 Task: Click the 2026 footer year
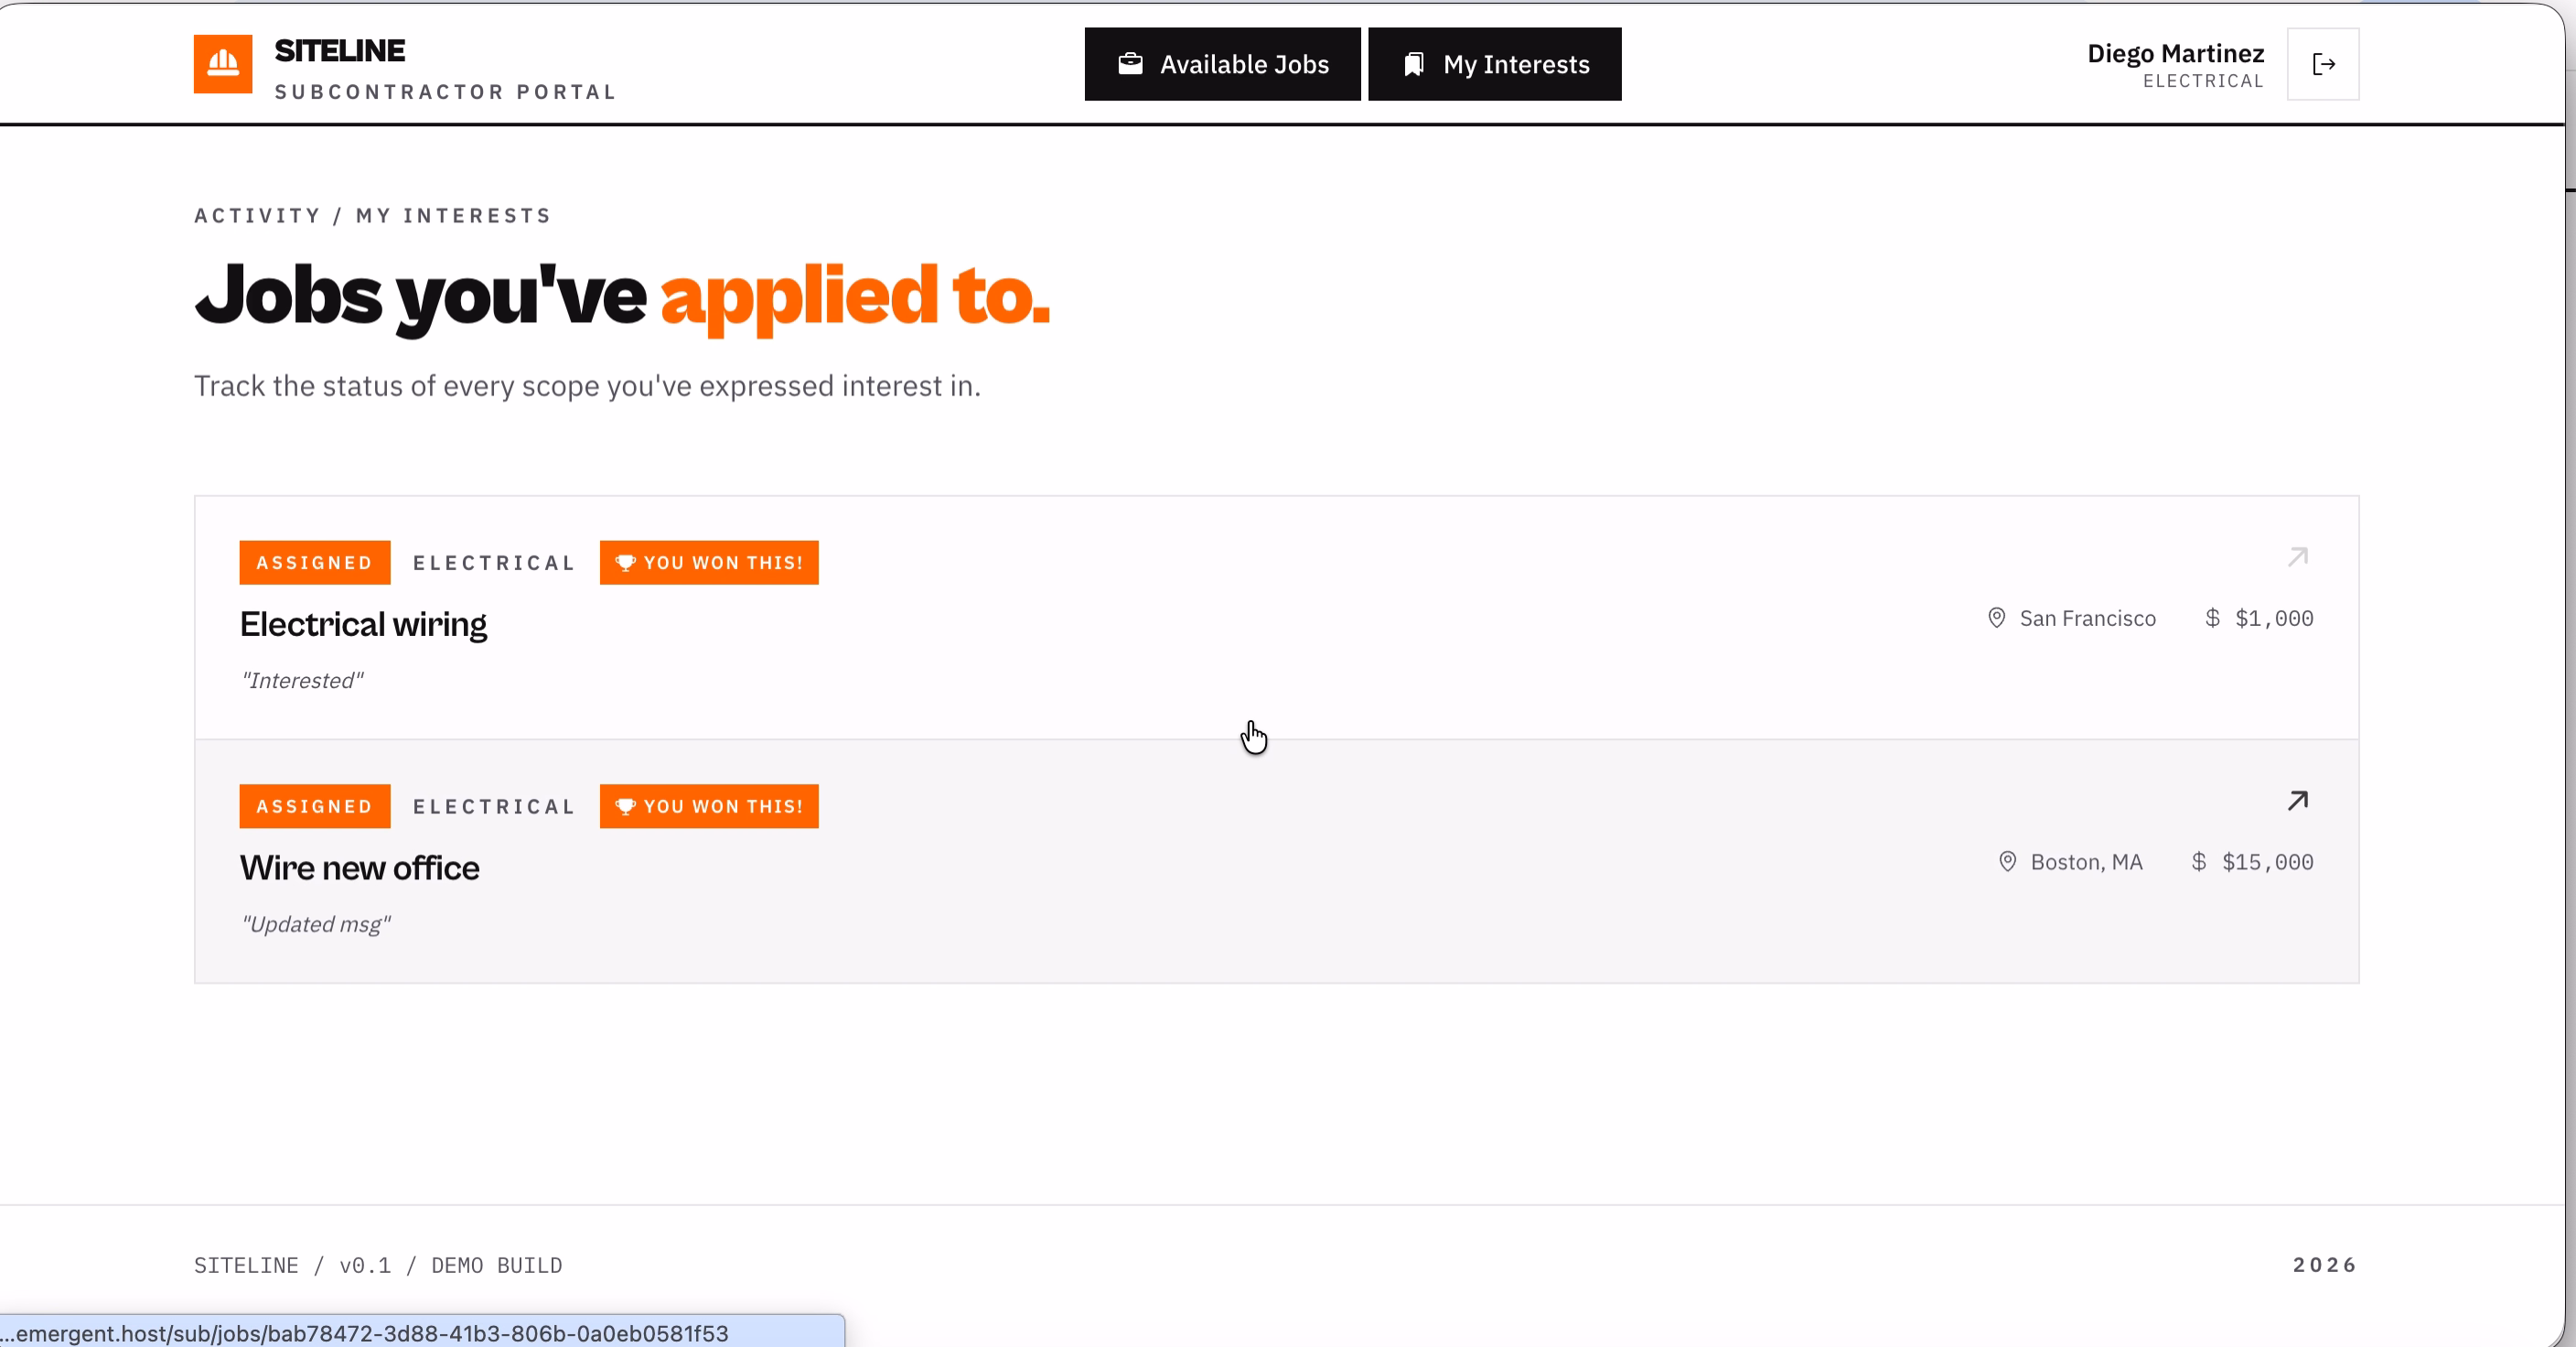click(x=2324, y=1265)
